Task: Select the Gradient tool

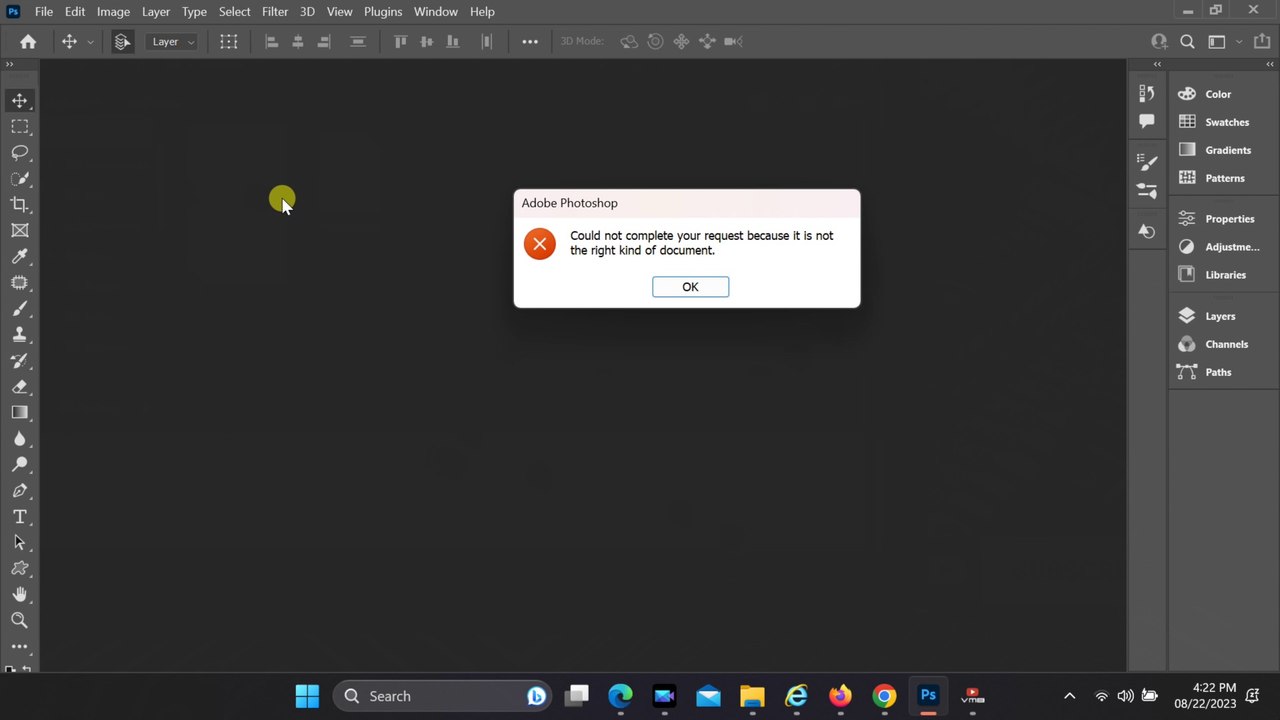Action: pos(19,412)
